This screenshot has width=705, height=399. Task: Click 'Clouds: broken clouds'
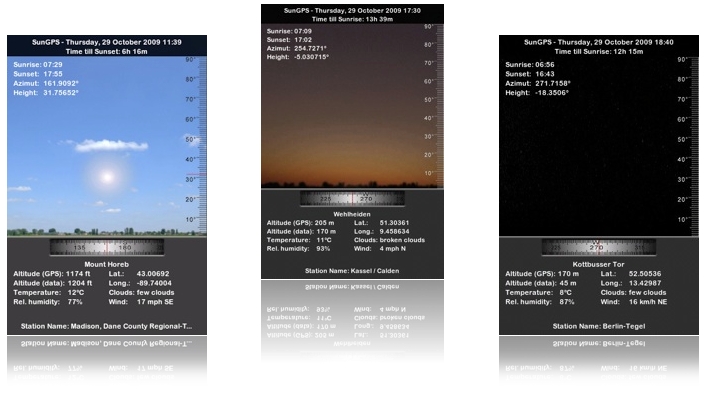point(389,240)
